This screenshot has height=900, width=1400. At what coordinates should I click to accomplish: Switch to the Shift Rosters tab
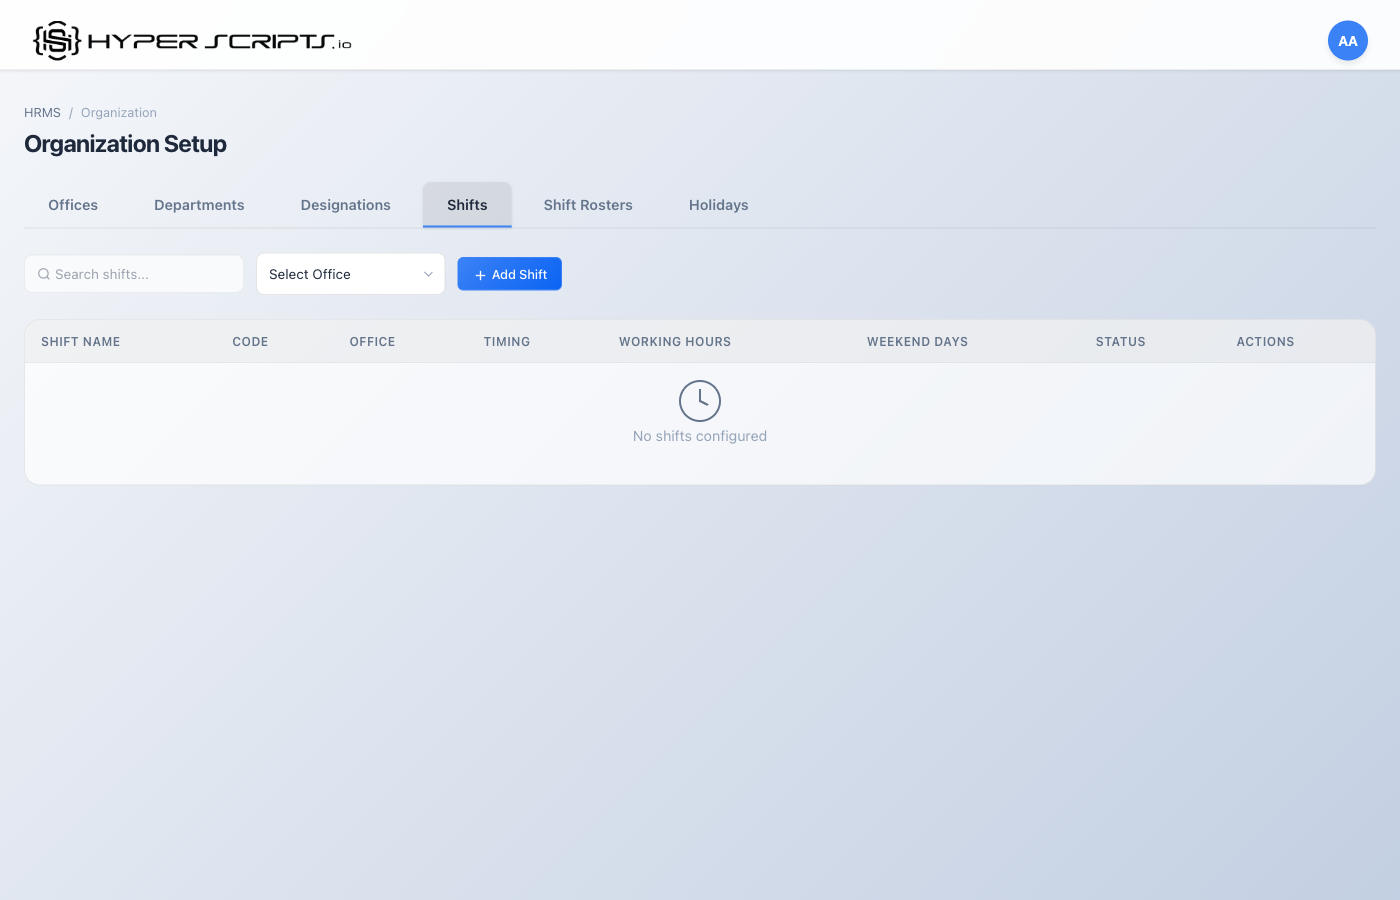coord(588,204)
